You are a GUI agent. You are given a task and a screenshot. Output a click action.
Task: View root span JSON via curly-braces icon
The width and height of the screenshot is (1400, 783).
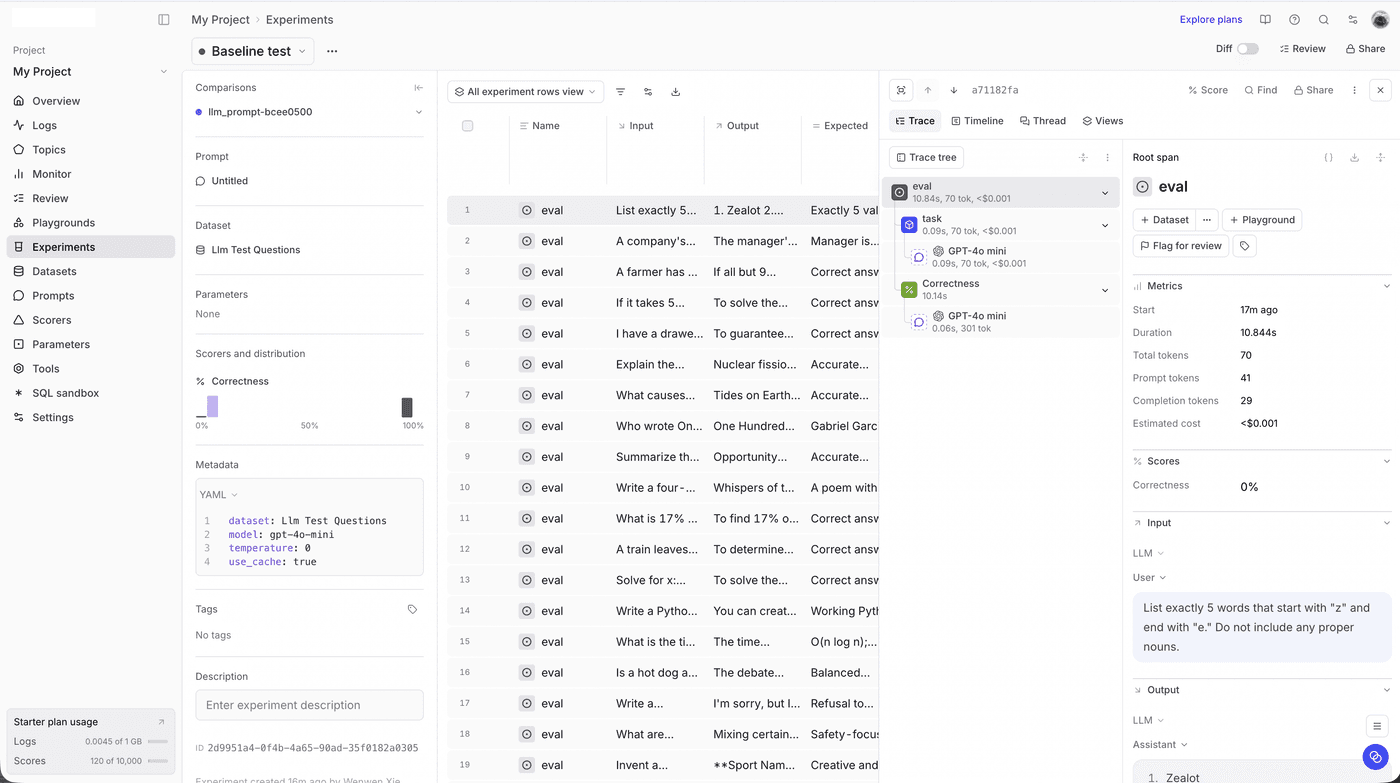1328,157
